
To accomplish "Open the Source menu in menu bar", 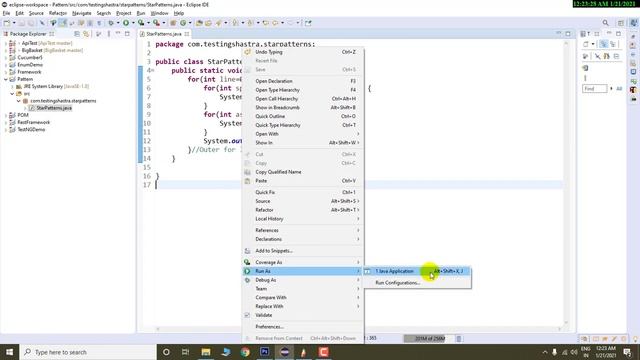I will point(36,13).
